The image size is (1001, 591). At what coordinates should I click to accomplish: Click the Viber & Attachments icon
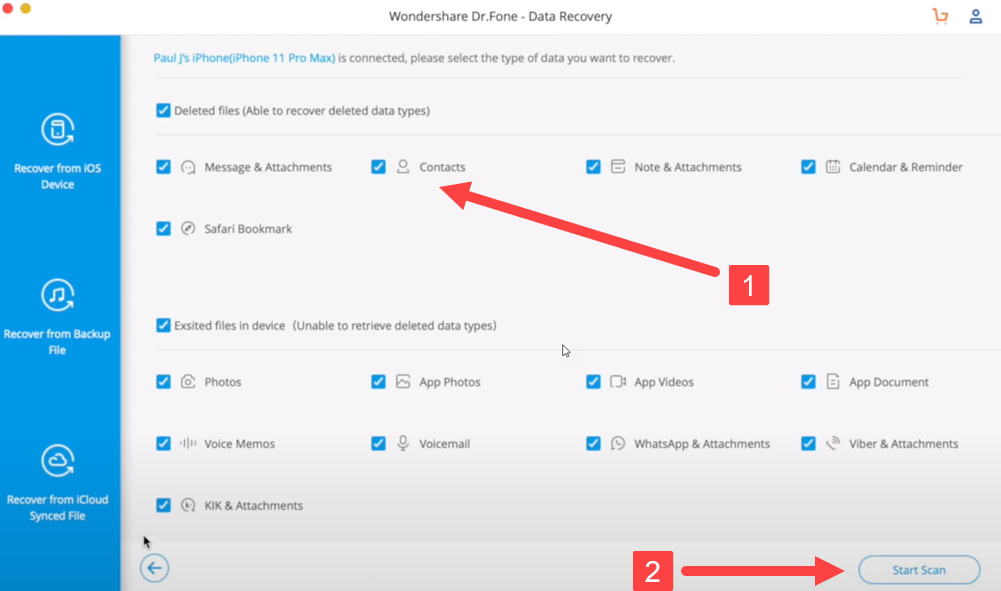pos(833,443)
